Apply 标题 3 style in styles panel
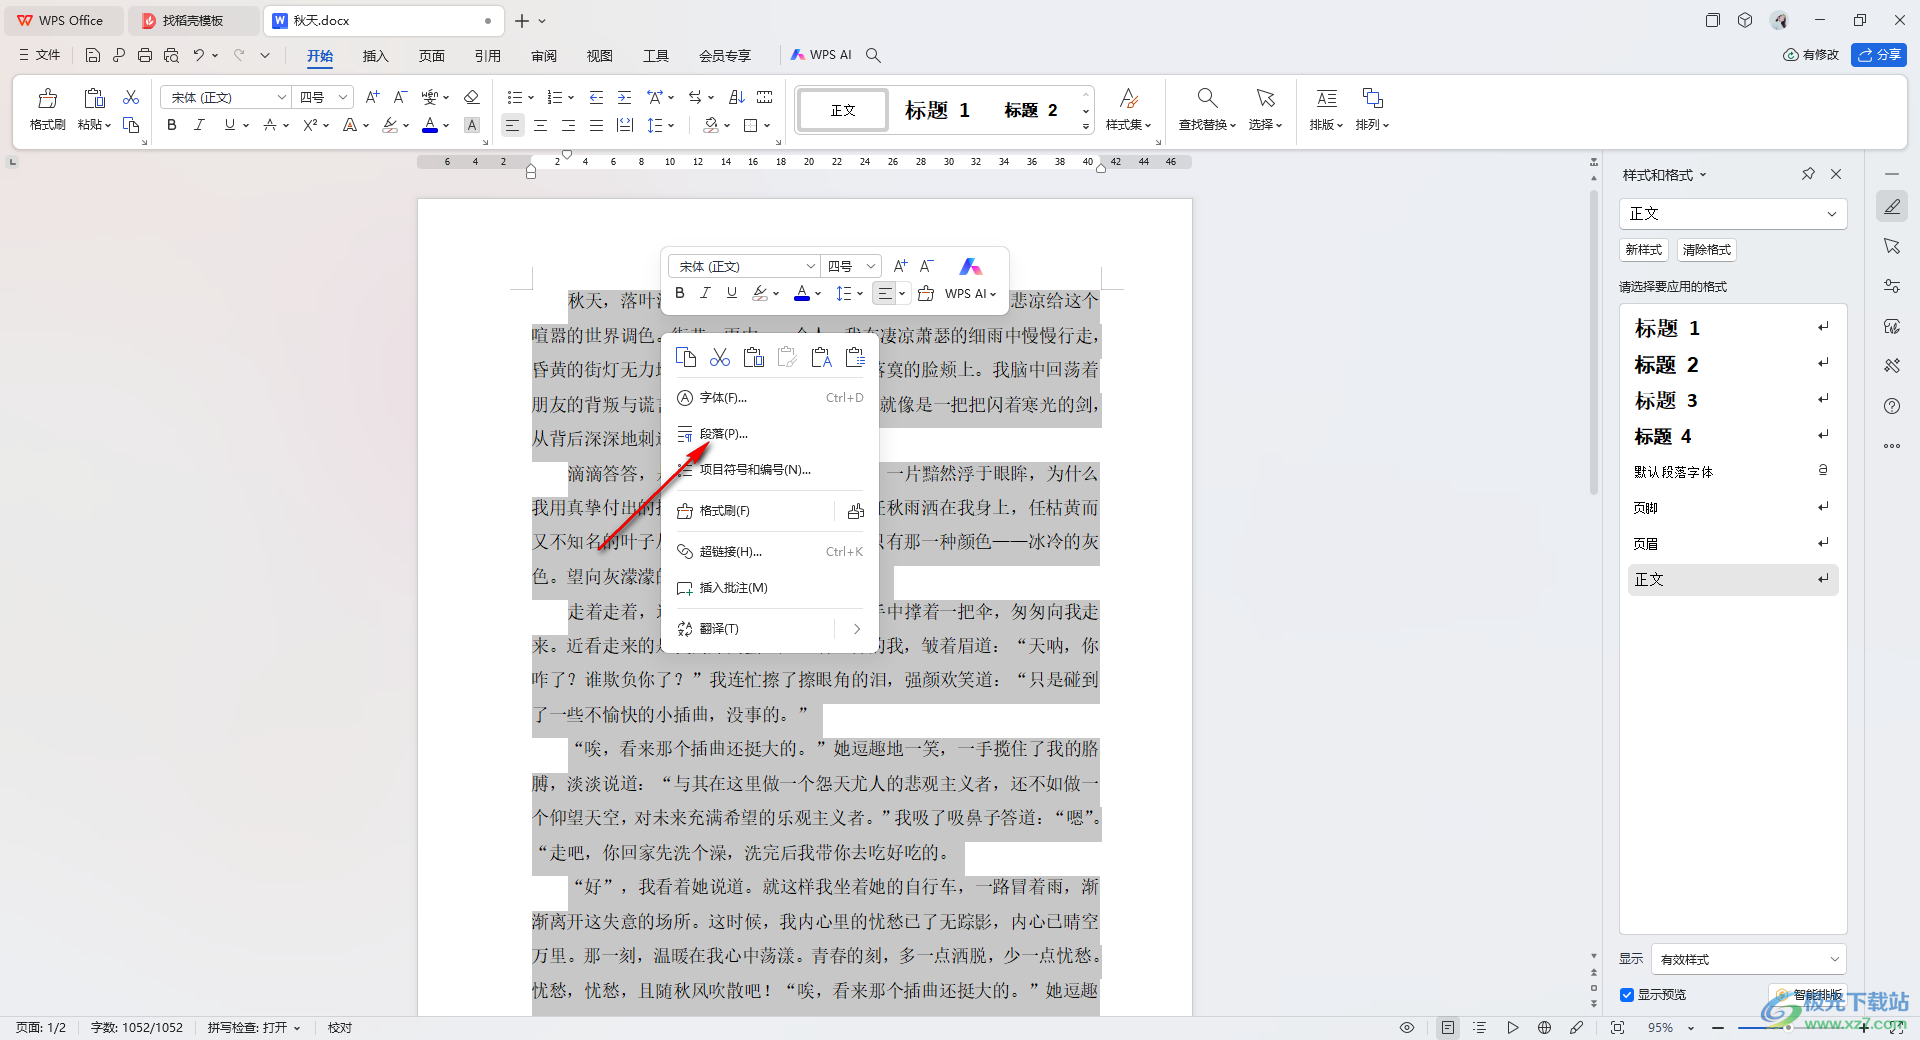This screenshot has width=1920, height=1040. coord(1733,401)
